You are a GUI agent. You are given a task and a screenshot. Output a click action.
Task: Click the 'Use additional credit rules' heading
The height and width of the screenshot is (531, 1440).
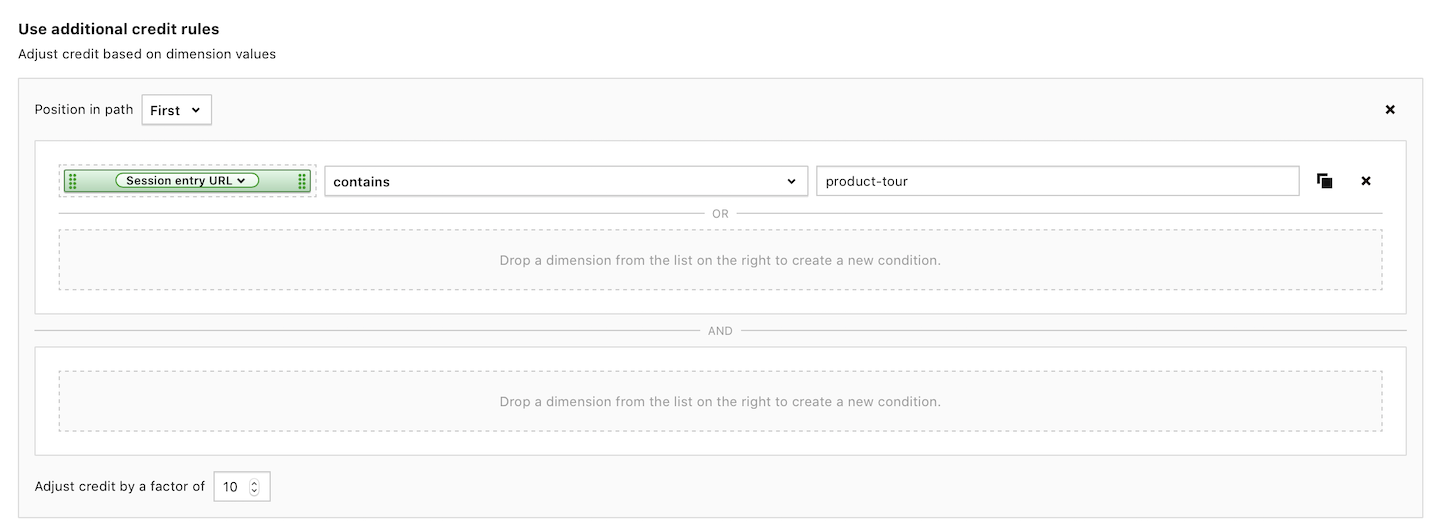click(118, 29)
